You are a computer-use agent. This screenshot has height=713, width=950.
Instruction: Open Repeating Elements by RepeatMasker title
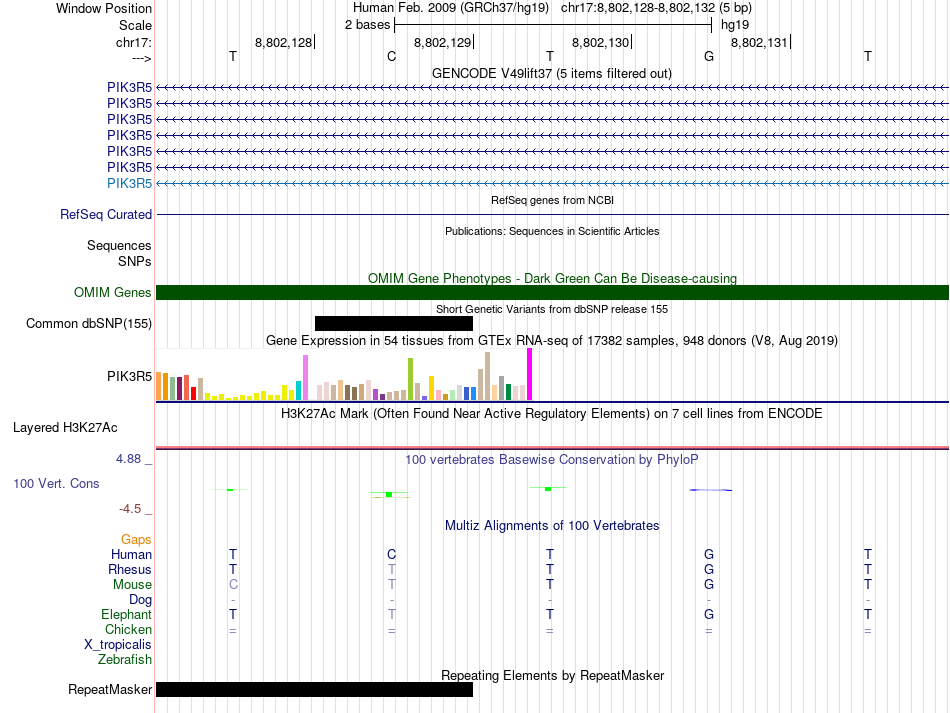(x=552, y=675)
